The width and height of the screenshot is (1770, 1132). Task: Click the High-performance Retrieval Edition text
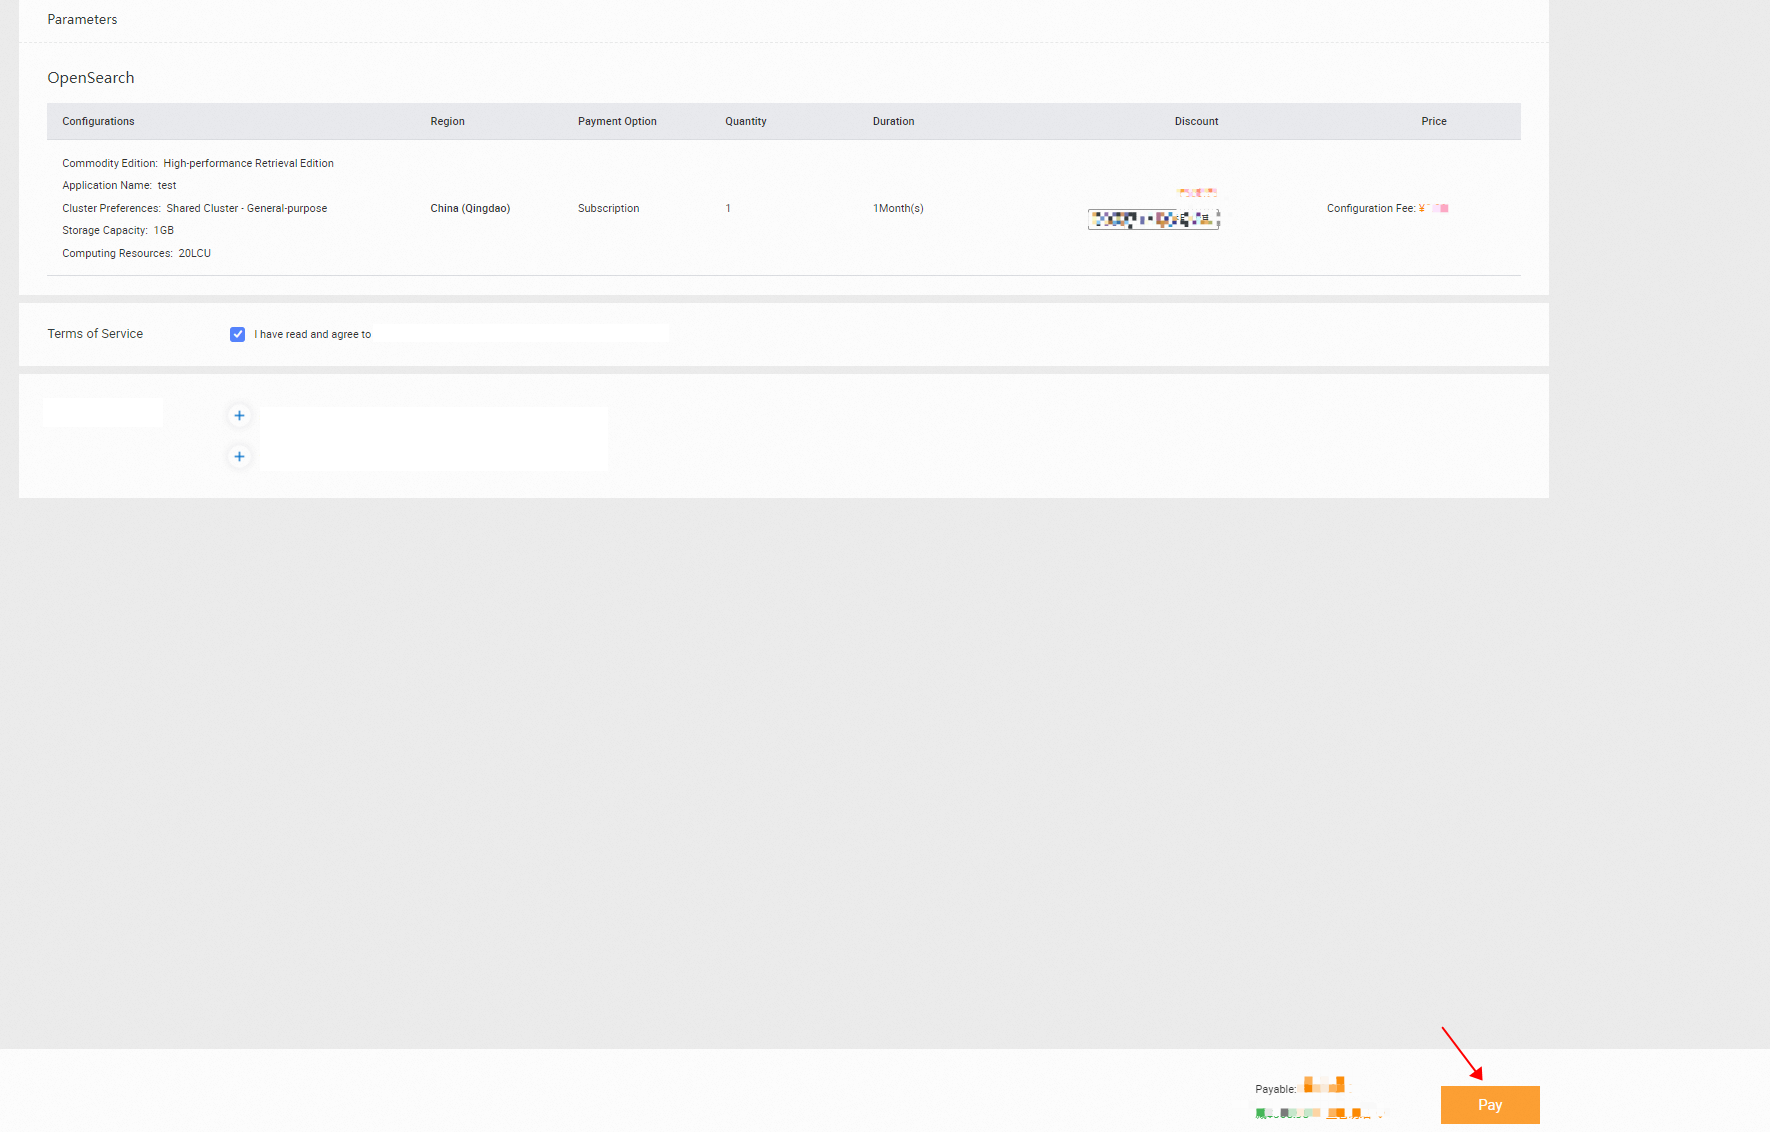tap(248, 163)
